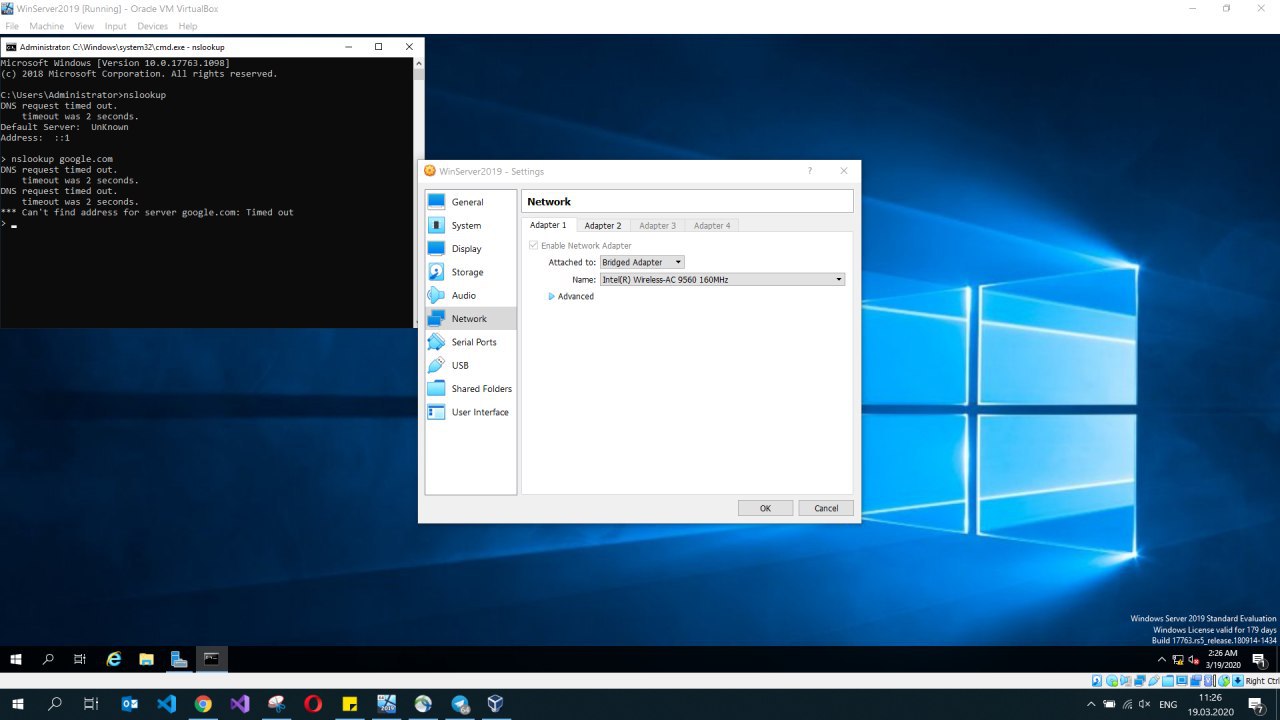Image resolution: width=1280 pixels, height=720 pixels.
Task: Open Task View in the guest taskbar
Action: (x=80, y=659)
